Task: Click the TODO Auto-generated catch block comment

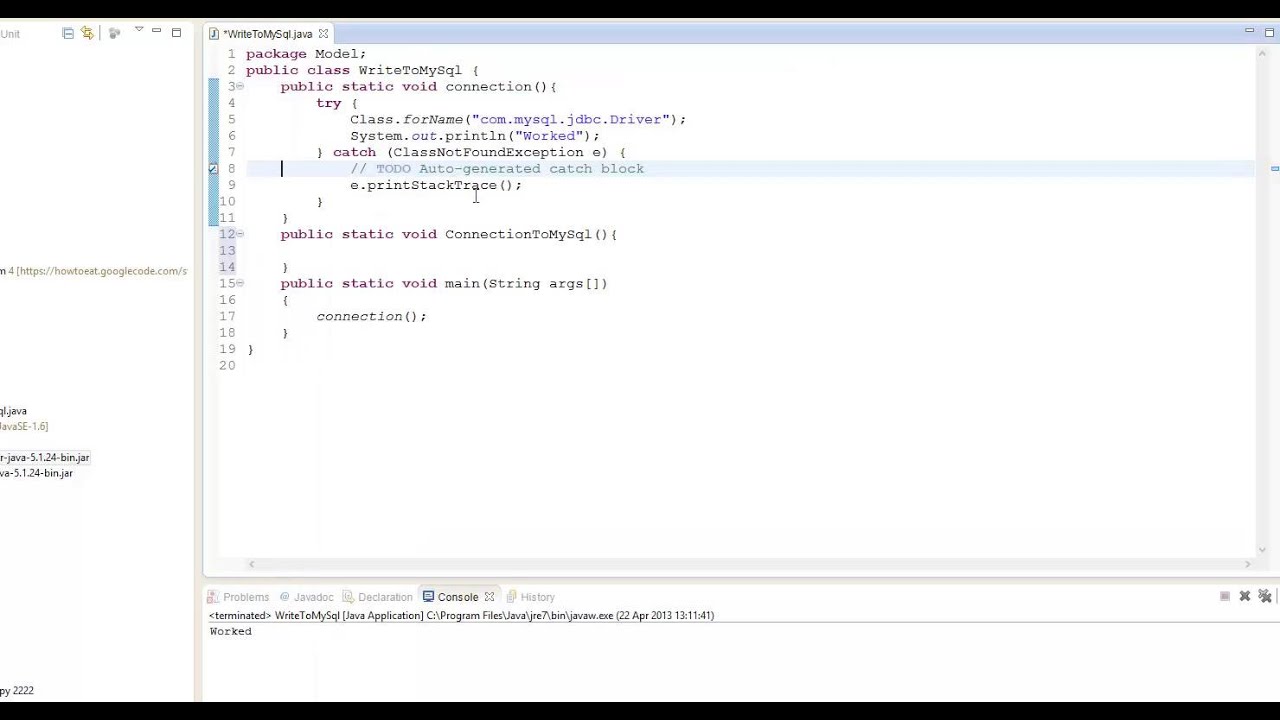Action: click(497, 169)
